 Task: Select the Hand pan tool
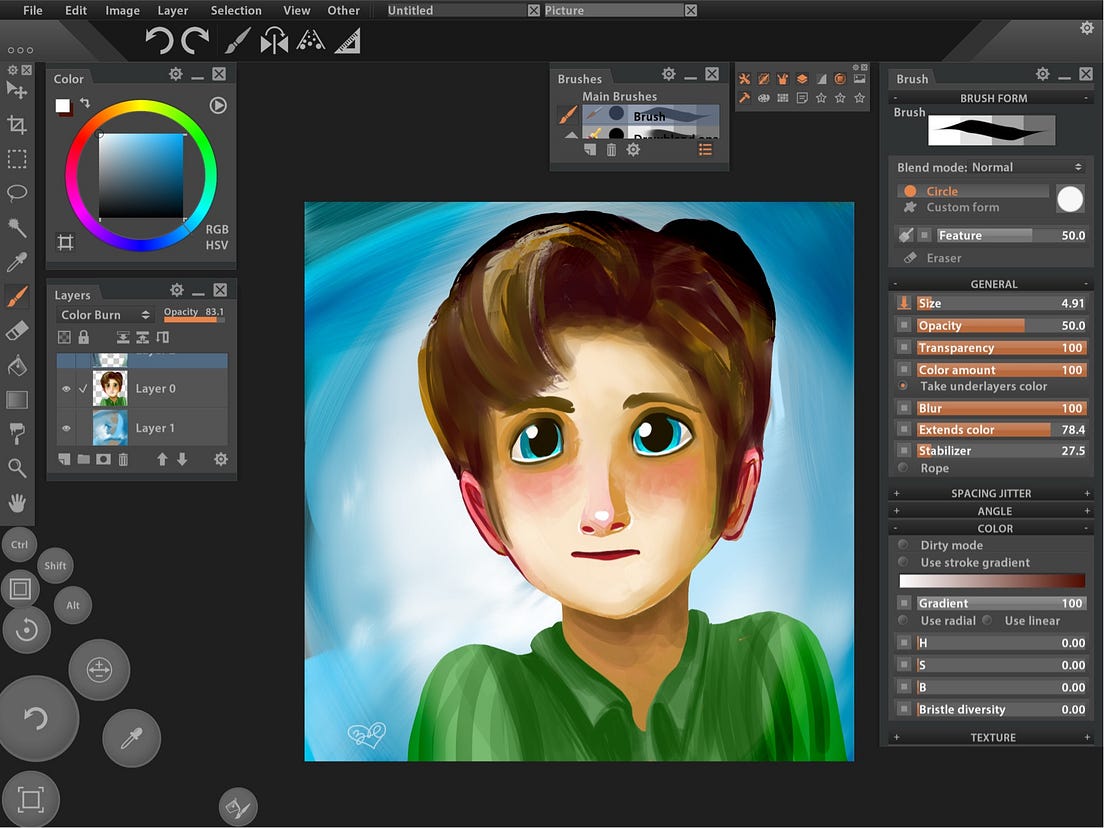(x=17, y=503)
